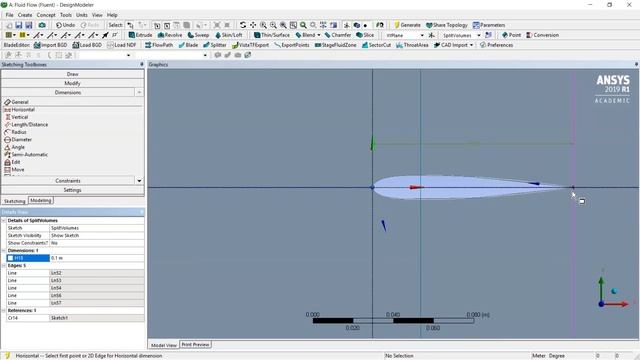Click StageFluidZone
Screen dimensions: 640x360
point(336,45)
